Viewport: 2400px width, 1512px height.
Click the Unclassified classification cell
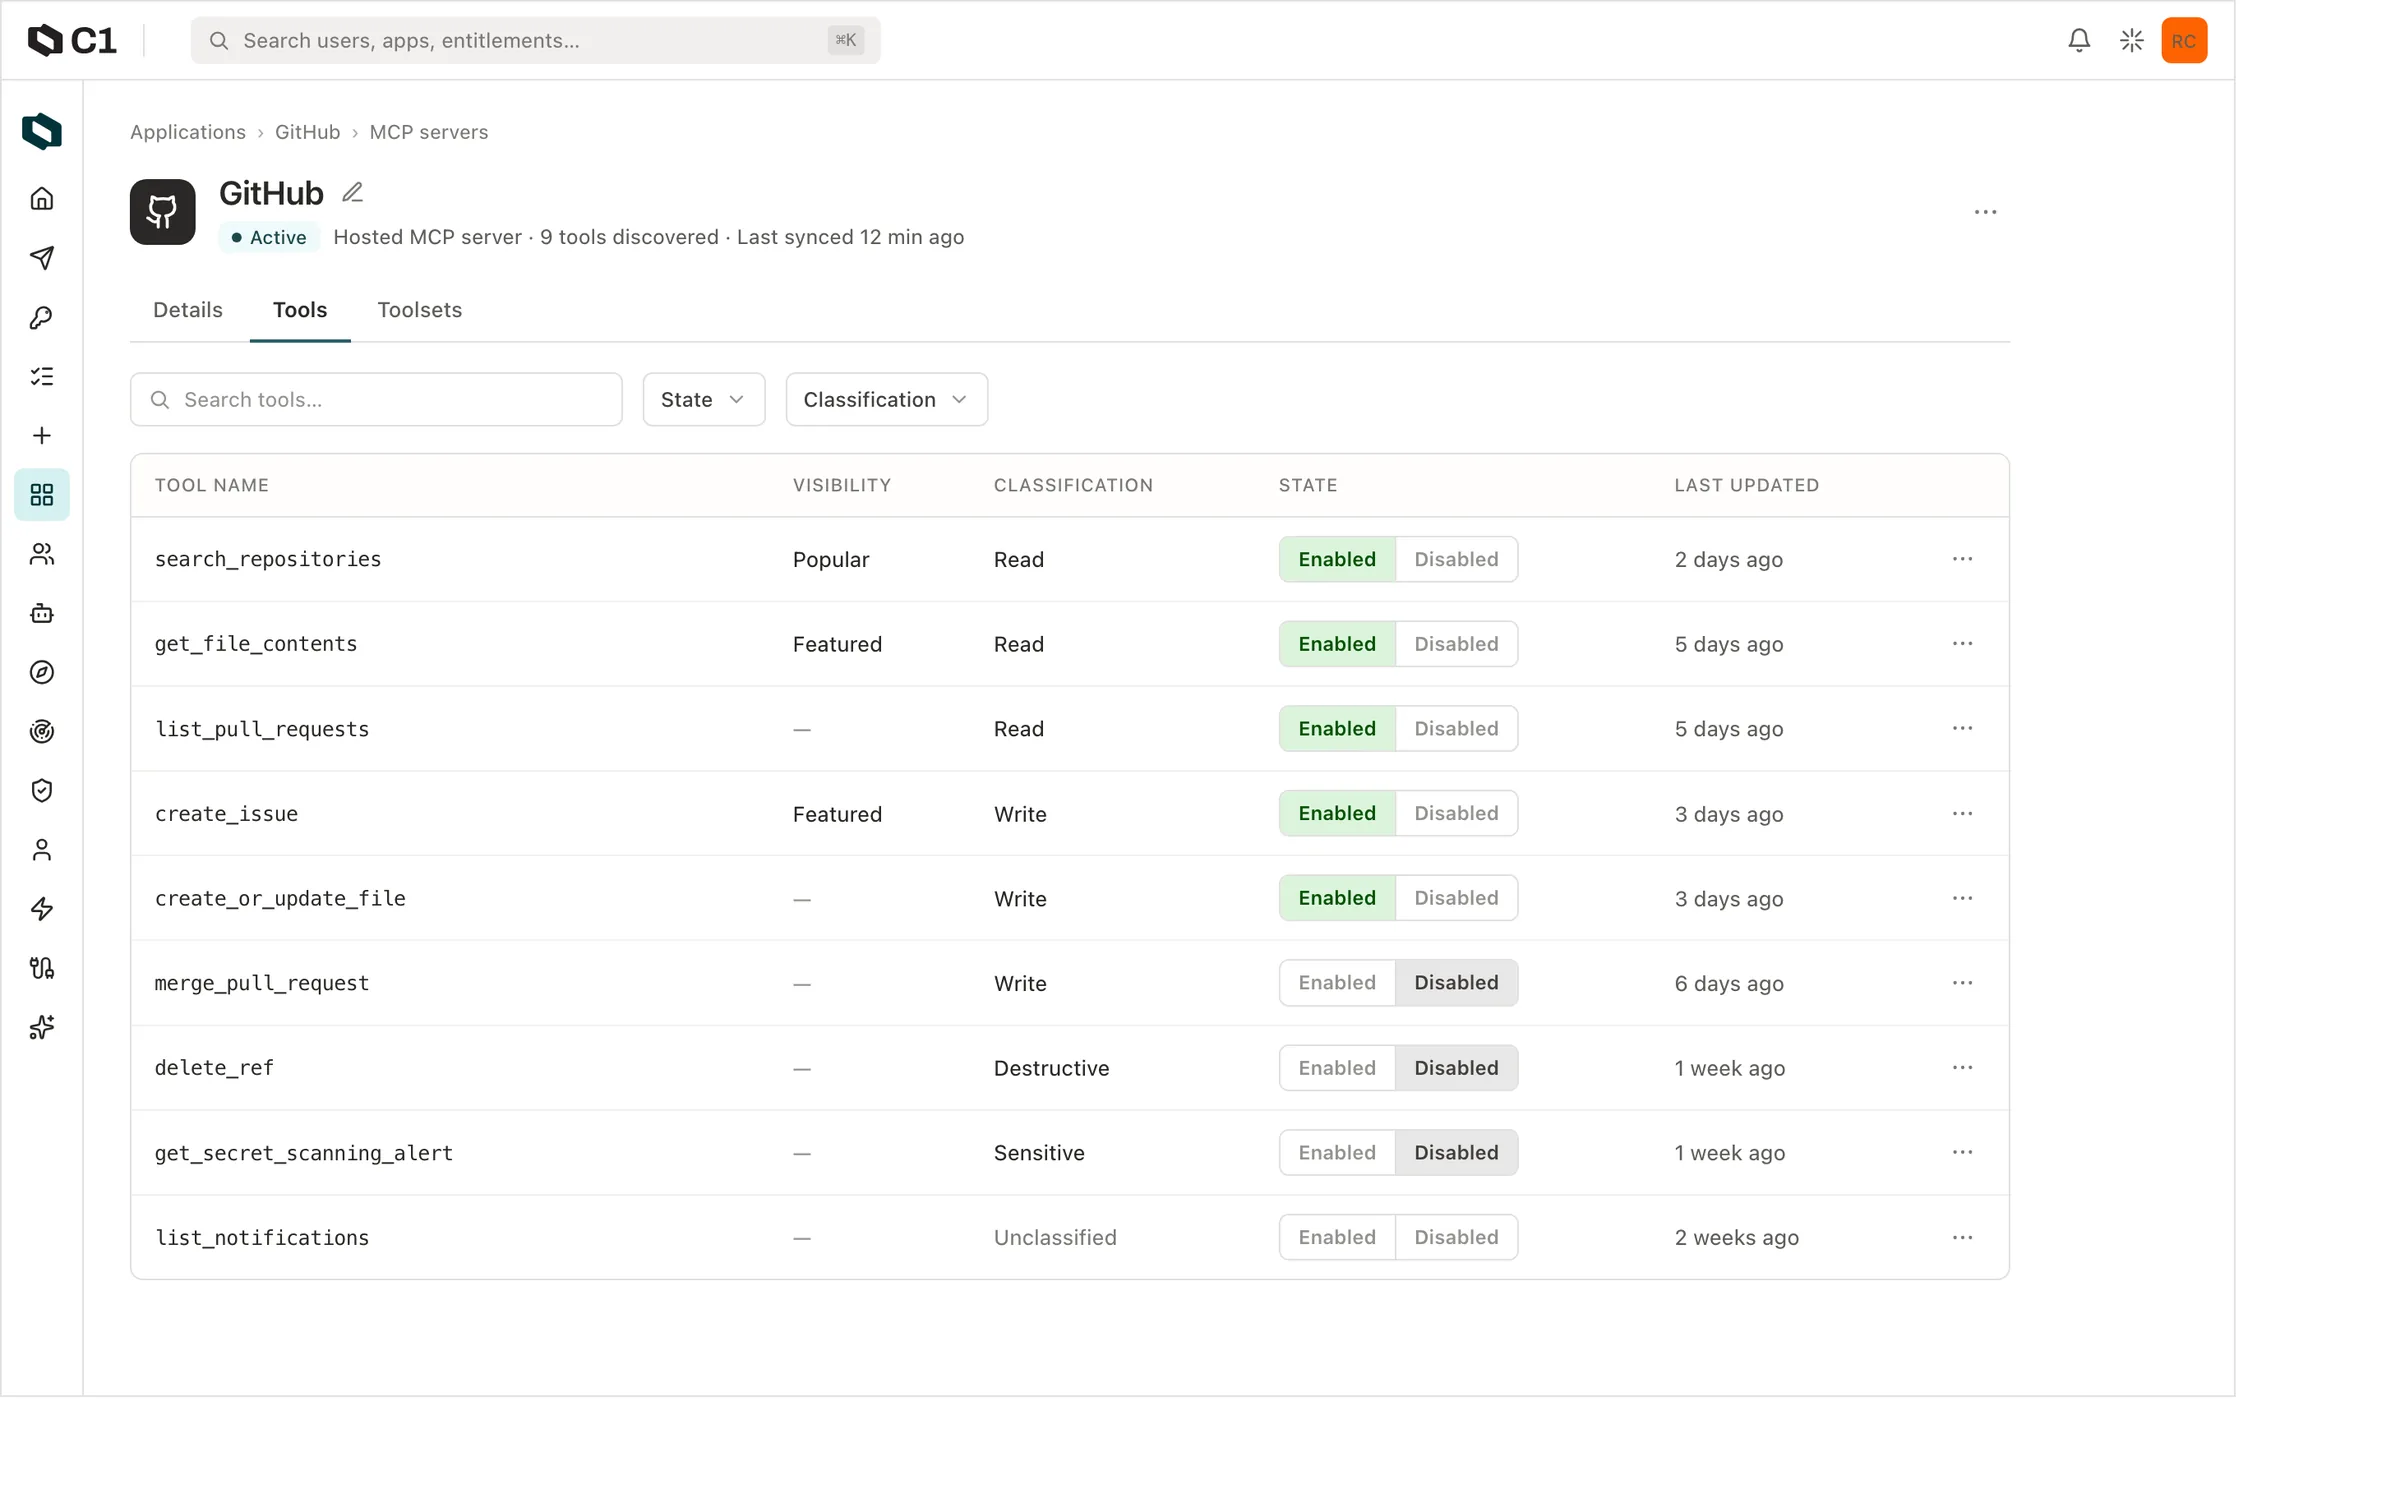1055,1237
